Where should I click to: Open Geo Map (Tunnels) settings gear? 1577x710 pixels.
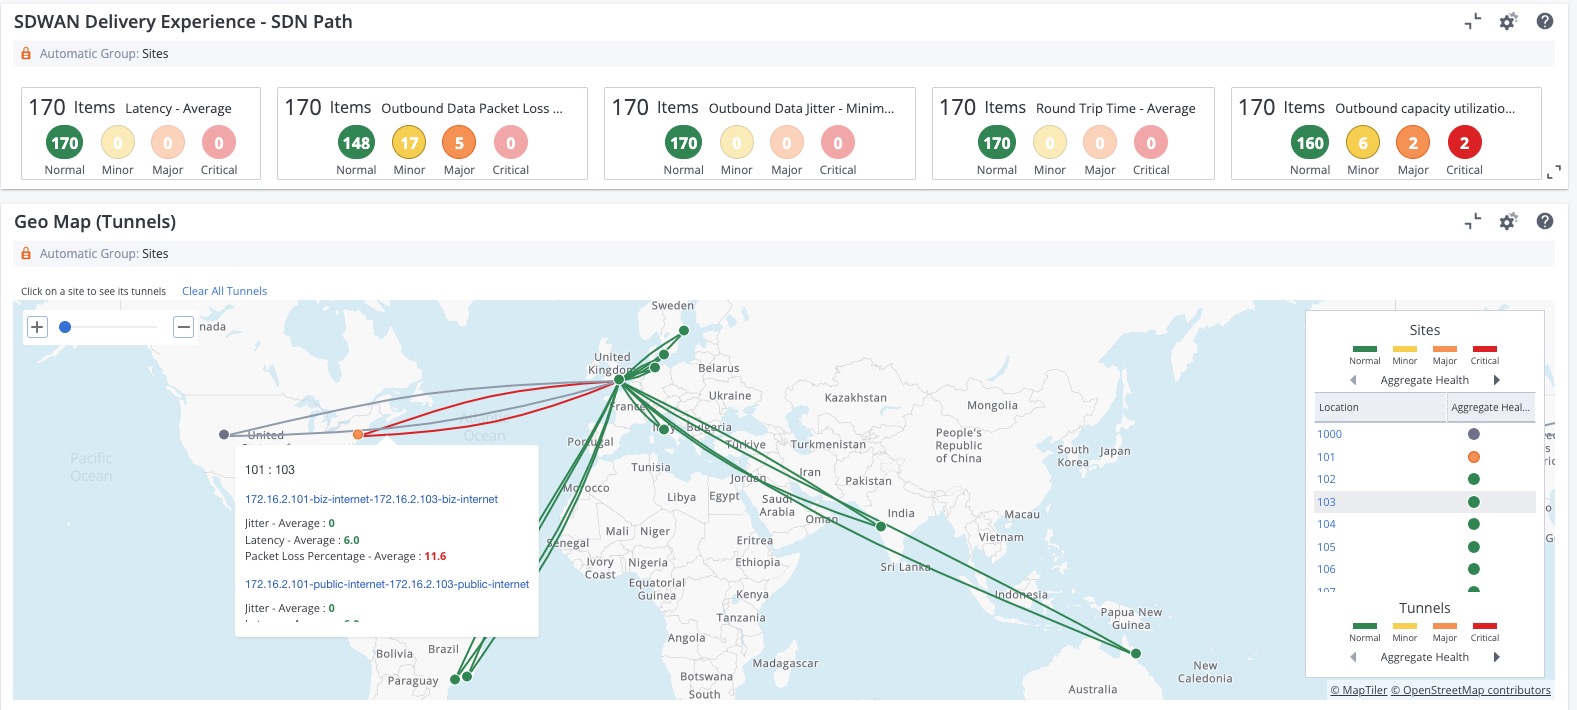tap(1508, 221)
